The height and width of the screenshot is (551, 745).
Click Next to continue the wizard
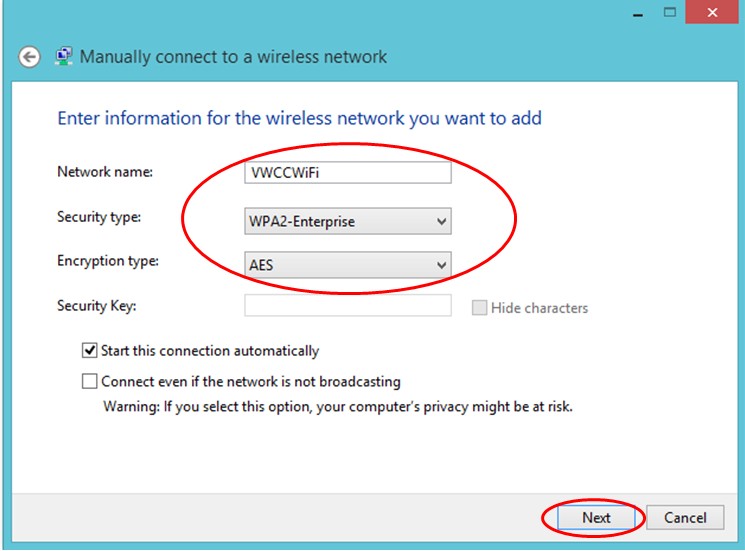pyautogui.click(x=596, y=518)
